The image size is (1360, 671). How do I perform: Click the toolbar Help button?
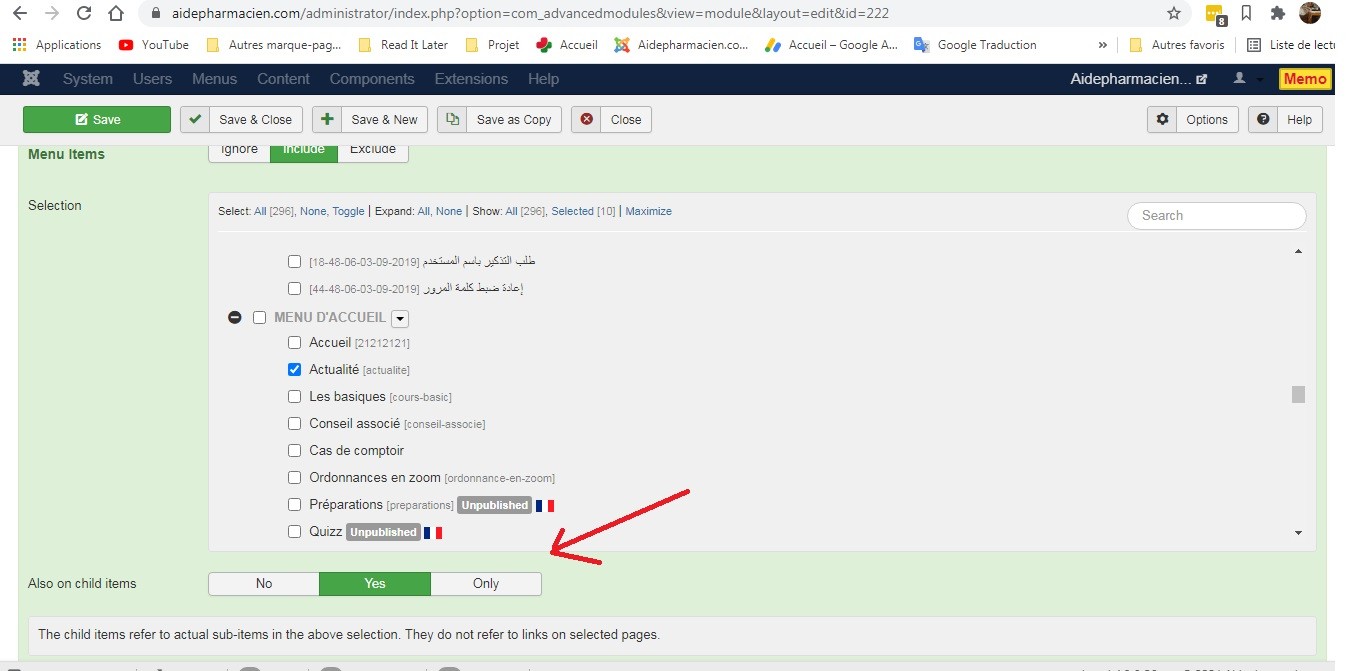tap(1285, 119)
